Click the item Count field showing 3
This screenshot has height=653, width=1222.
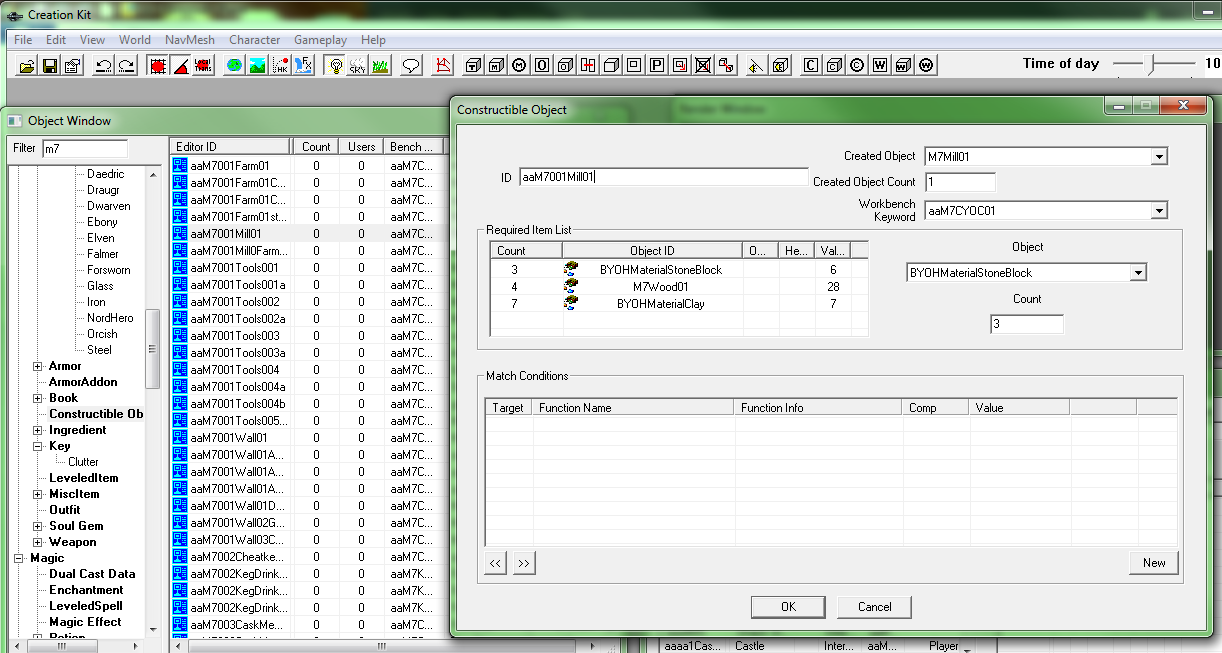click(x=1027, y=324)
